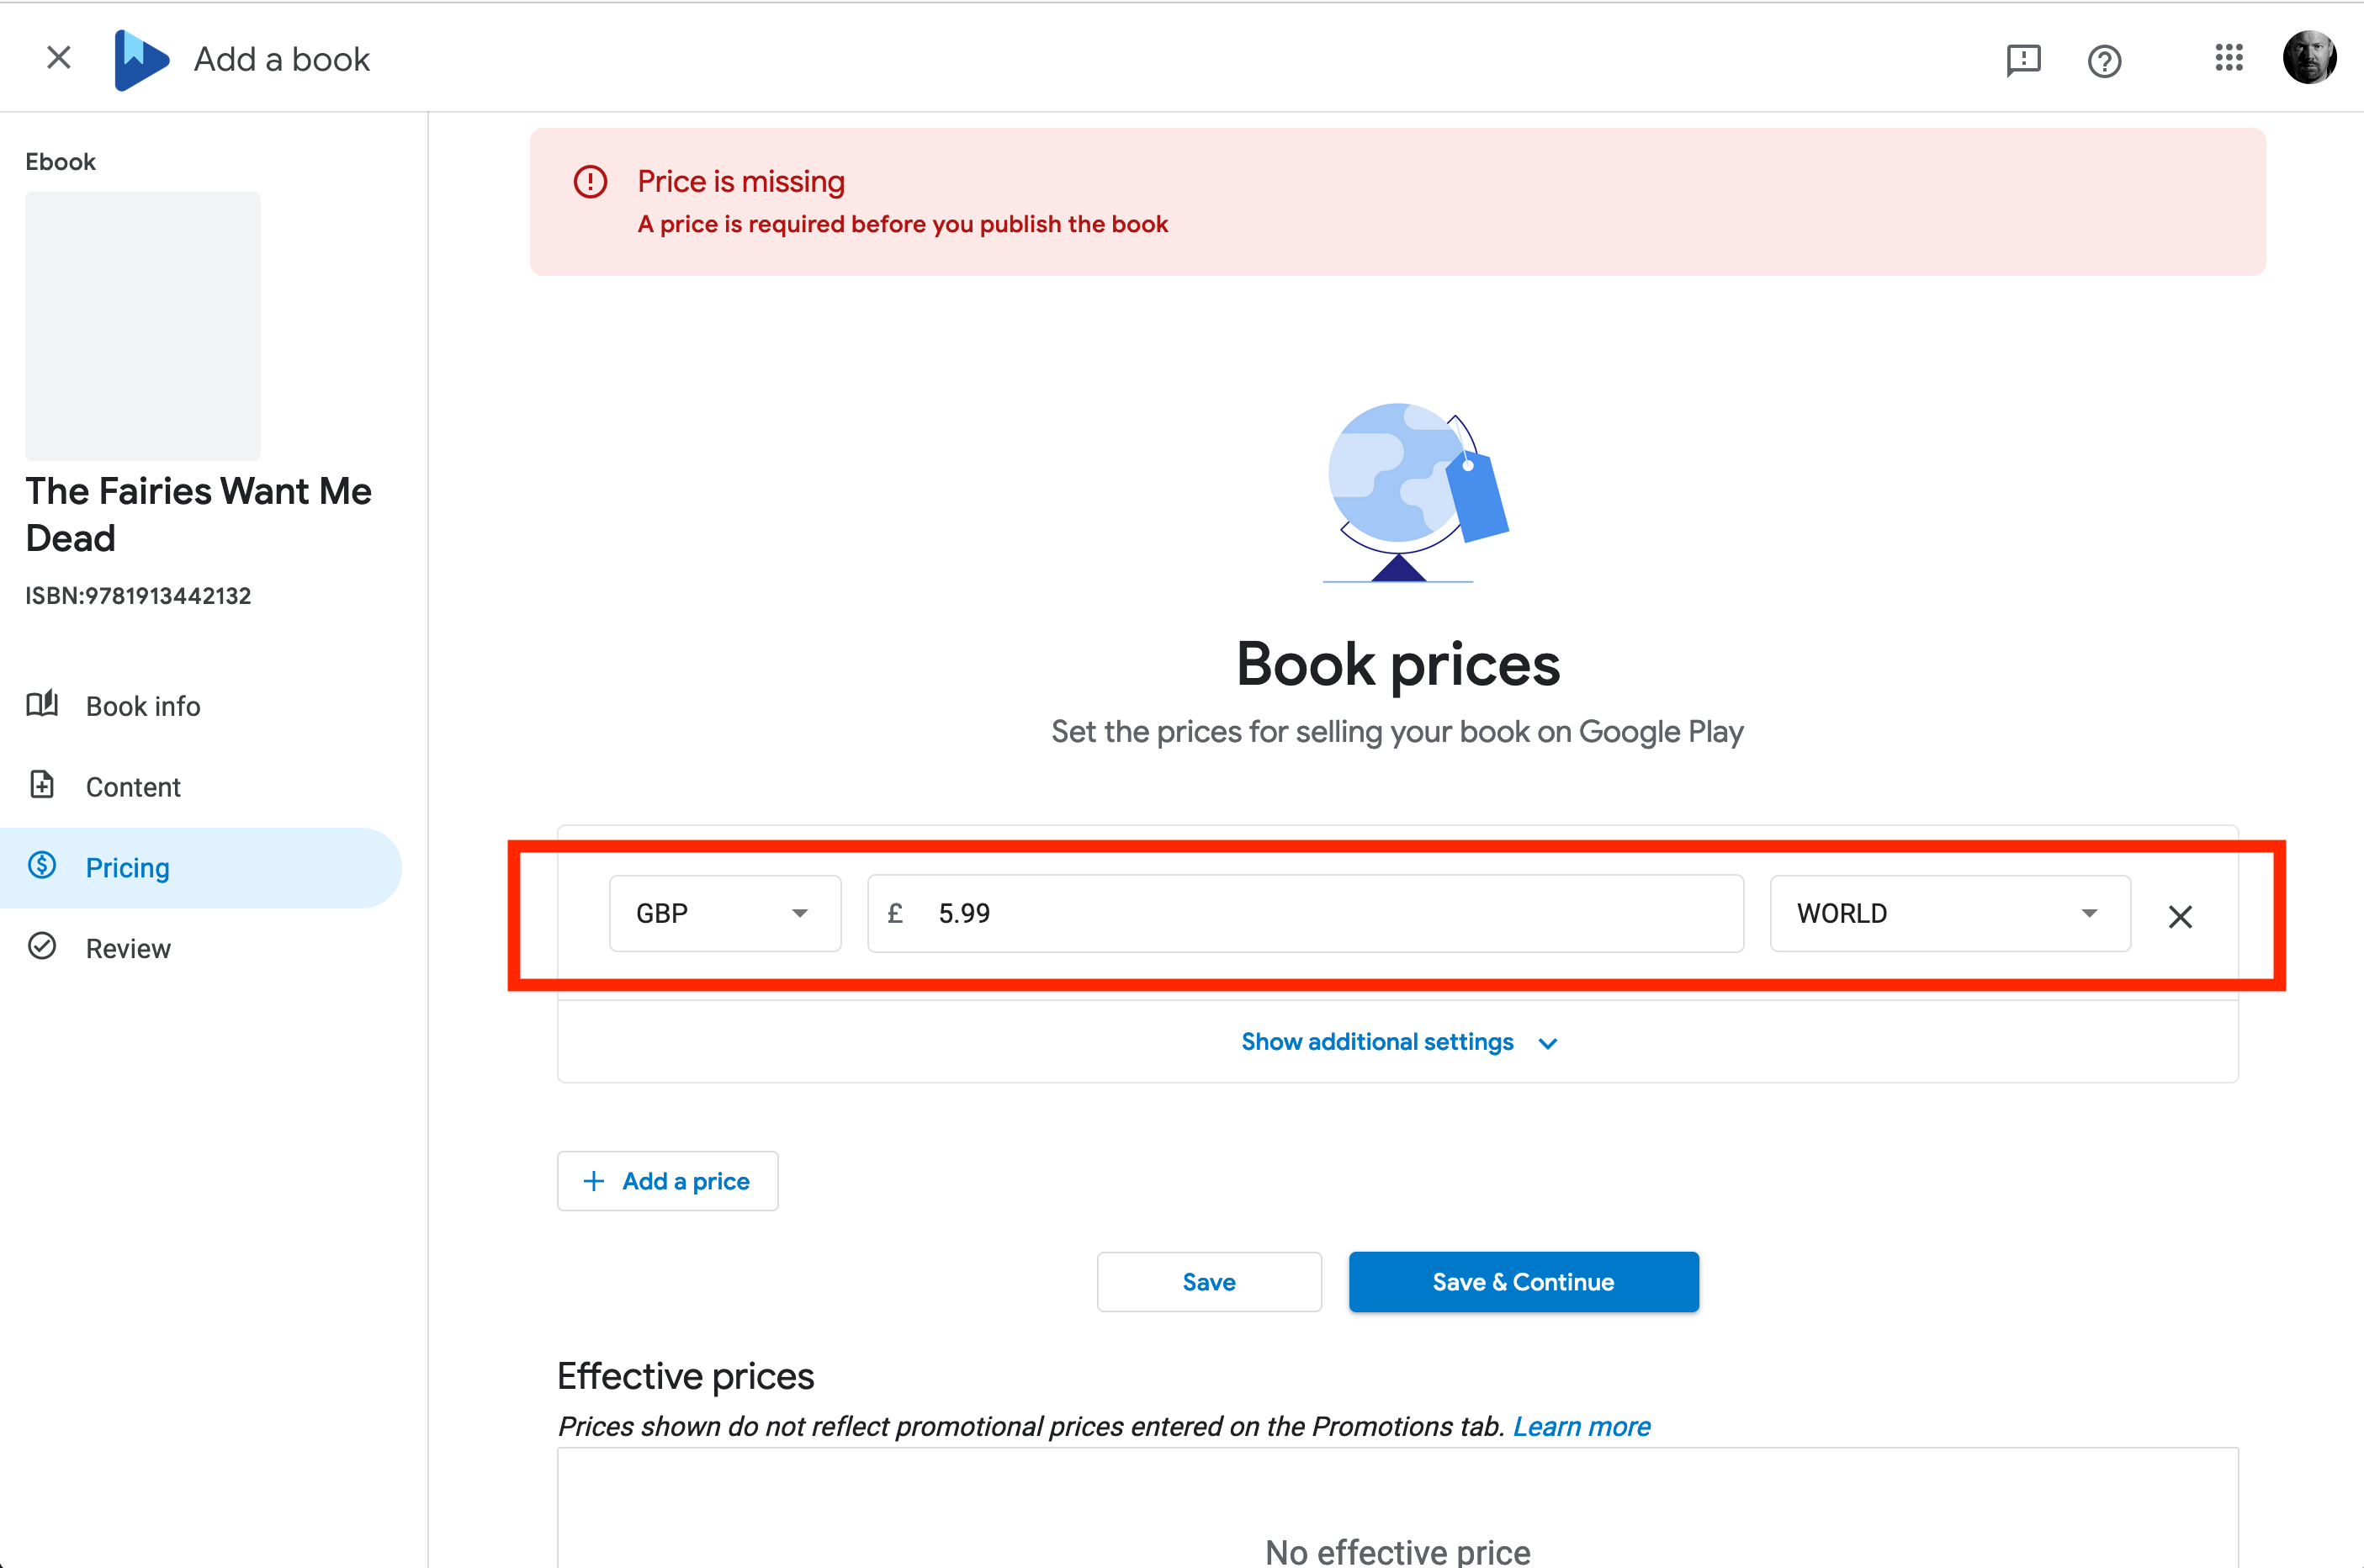The height and width of the screenshot is (1568, 2364).
Task: Open the Google apps grid
Action: [x=2228, y=59]
